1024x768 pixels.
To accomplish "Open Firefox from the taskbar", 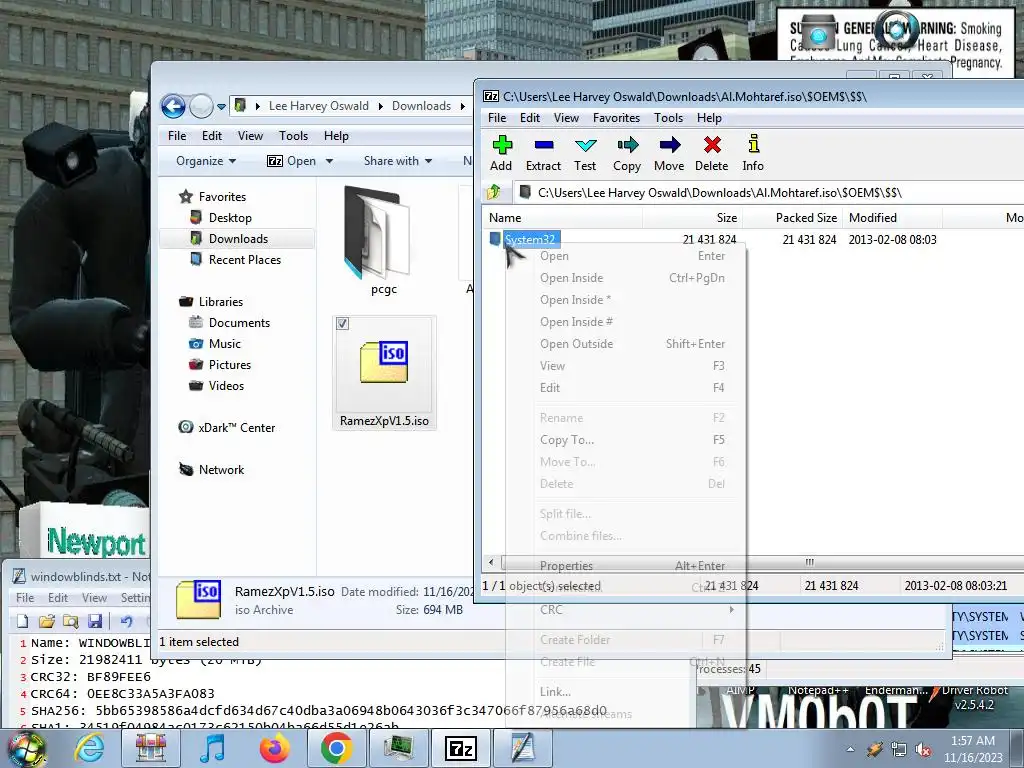I will [x=274, y=748].
